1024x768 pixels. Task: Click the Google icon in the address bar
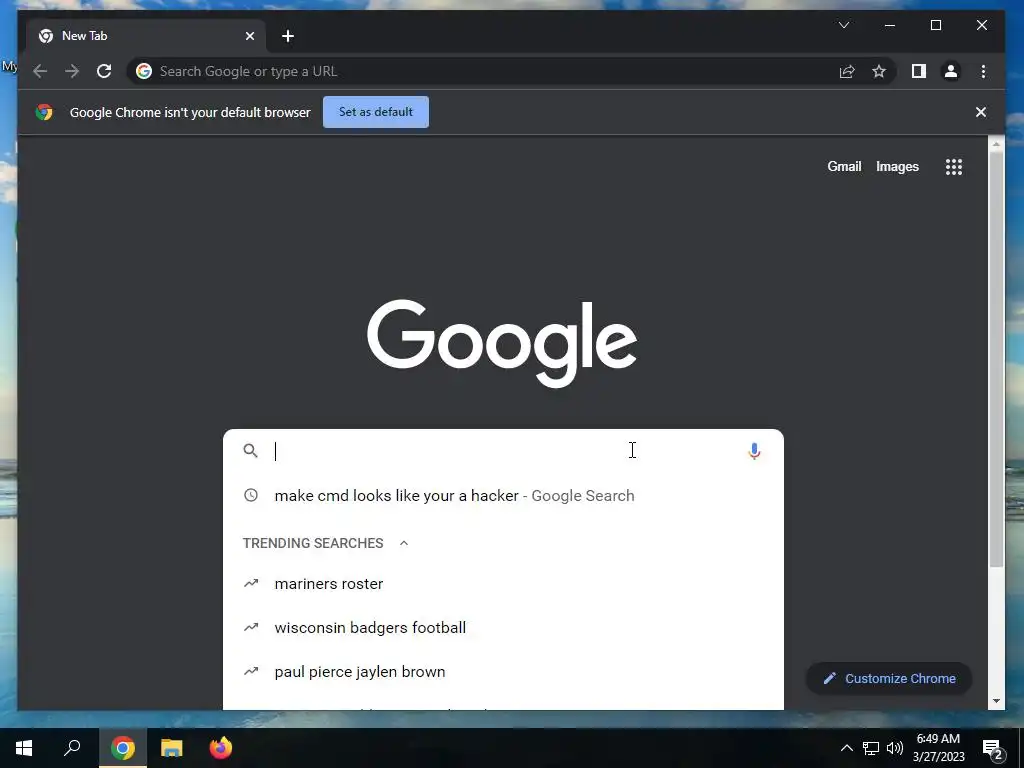144,71
